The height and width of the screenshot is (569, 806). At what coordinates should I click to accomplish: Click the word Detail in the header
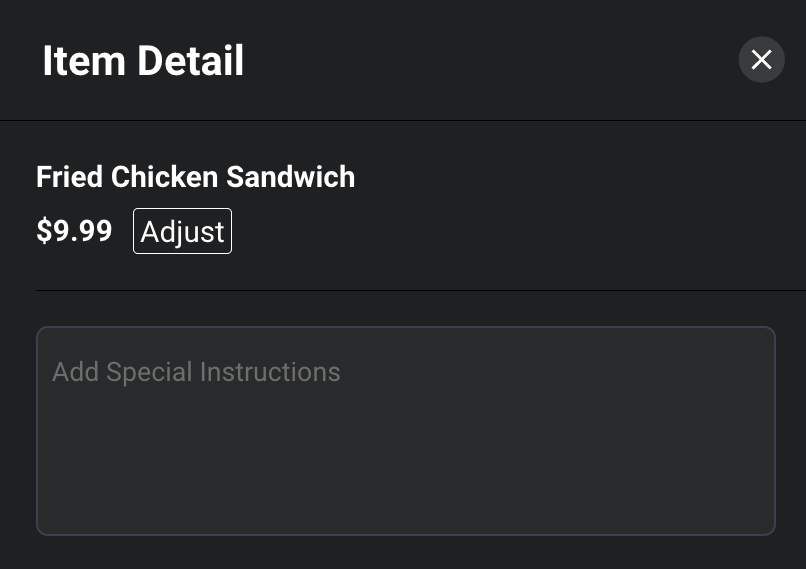(190, 61)
